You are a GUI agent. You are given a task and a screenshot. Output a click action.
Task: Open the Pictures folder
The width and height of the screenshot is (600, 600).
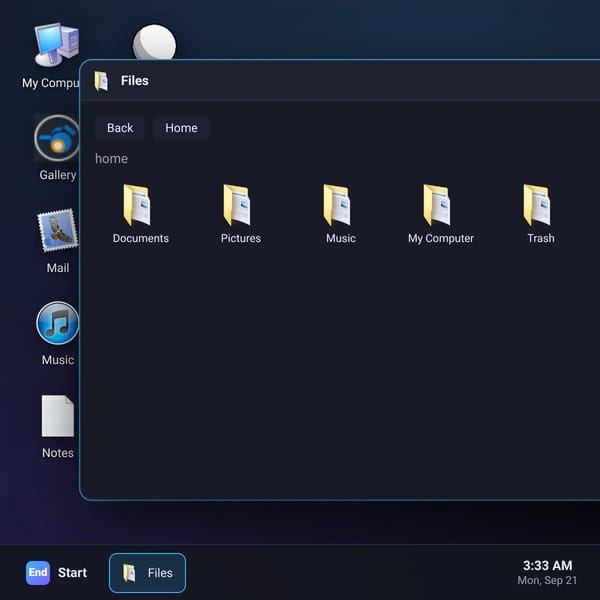click(x=241, y=214)
